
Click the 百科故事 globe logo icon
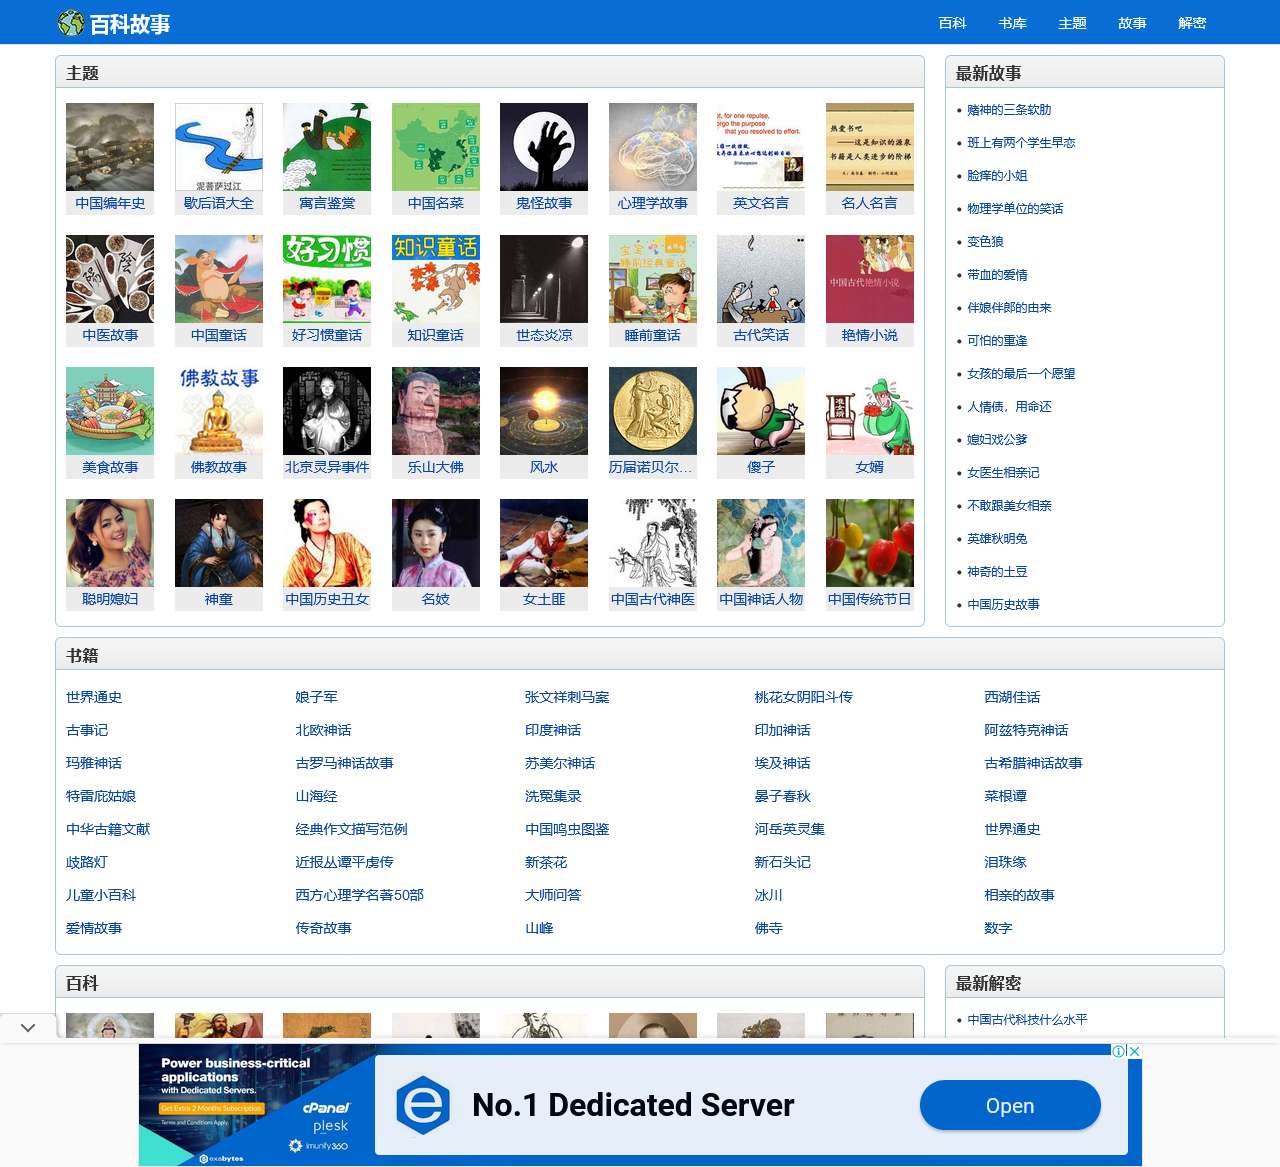click(x=71, y=23)
